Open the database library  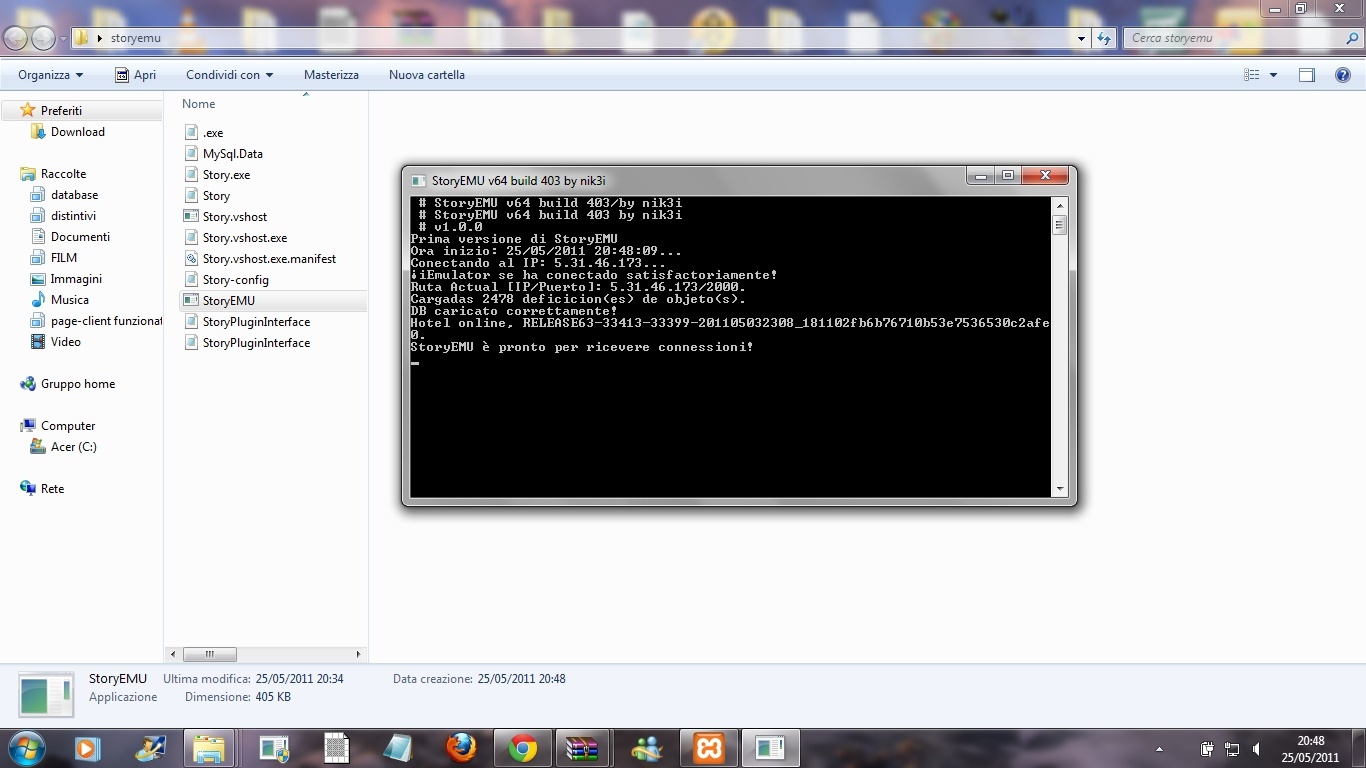(x=74, y=195)
